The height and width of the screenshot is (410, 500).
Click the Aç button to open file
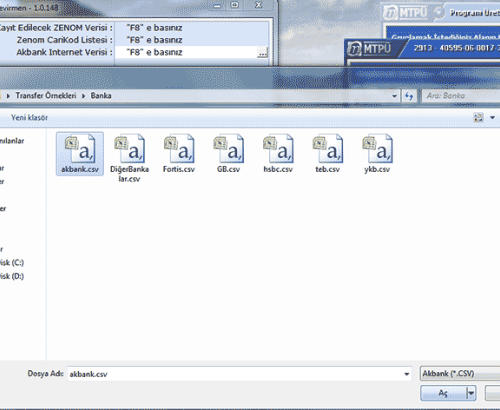[443, 393]
